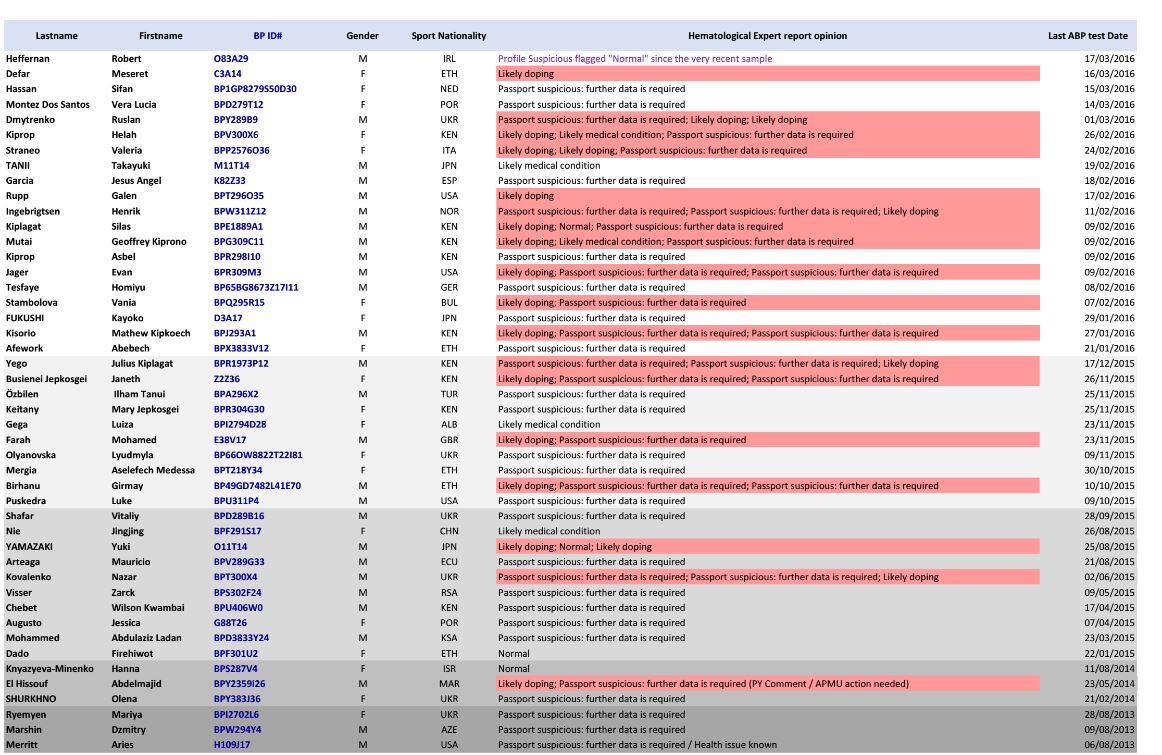Image resolution: width=1162 pixels, height=755 pixels.
Task: Click test date 01/03/2016
Action: (1109, 119)
